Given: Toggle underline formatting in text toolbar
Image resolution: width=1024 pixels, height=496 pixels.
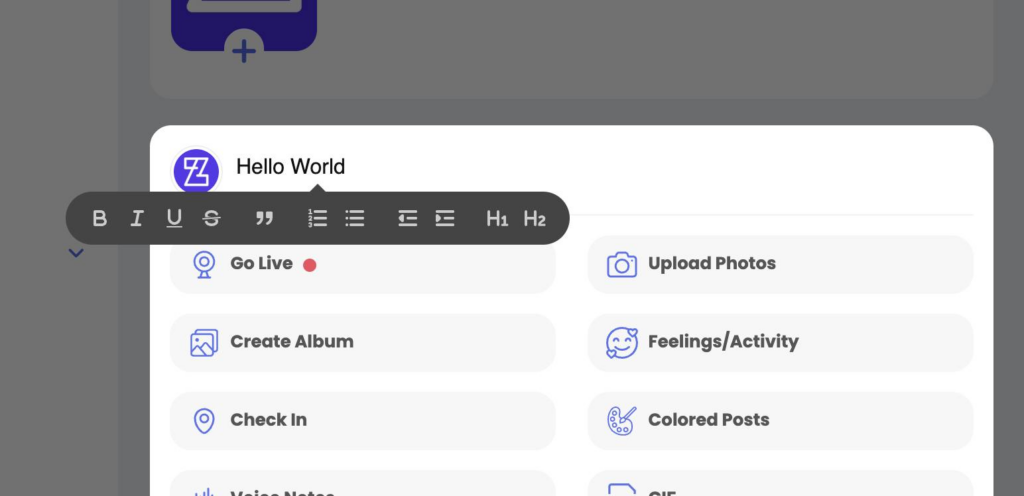Looking at the screenshot, I should pyautogui.click(x=174, y=218).
